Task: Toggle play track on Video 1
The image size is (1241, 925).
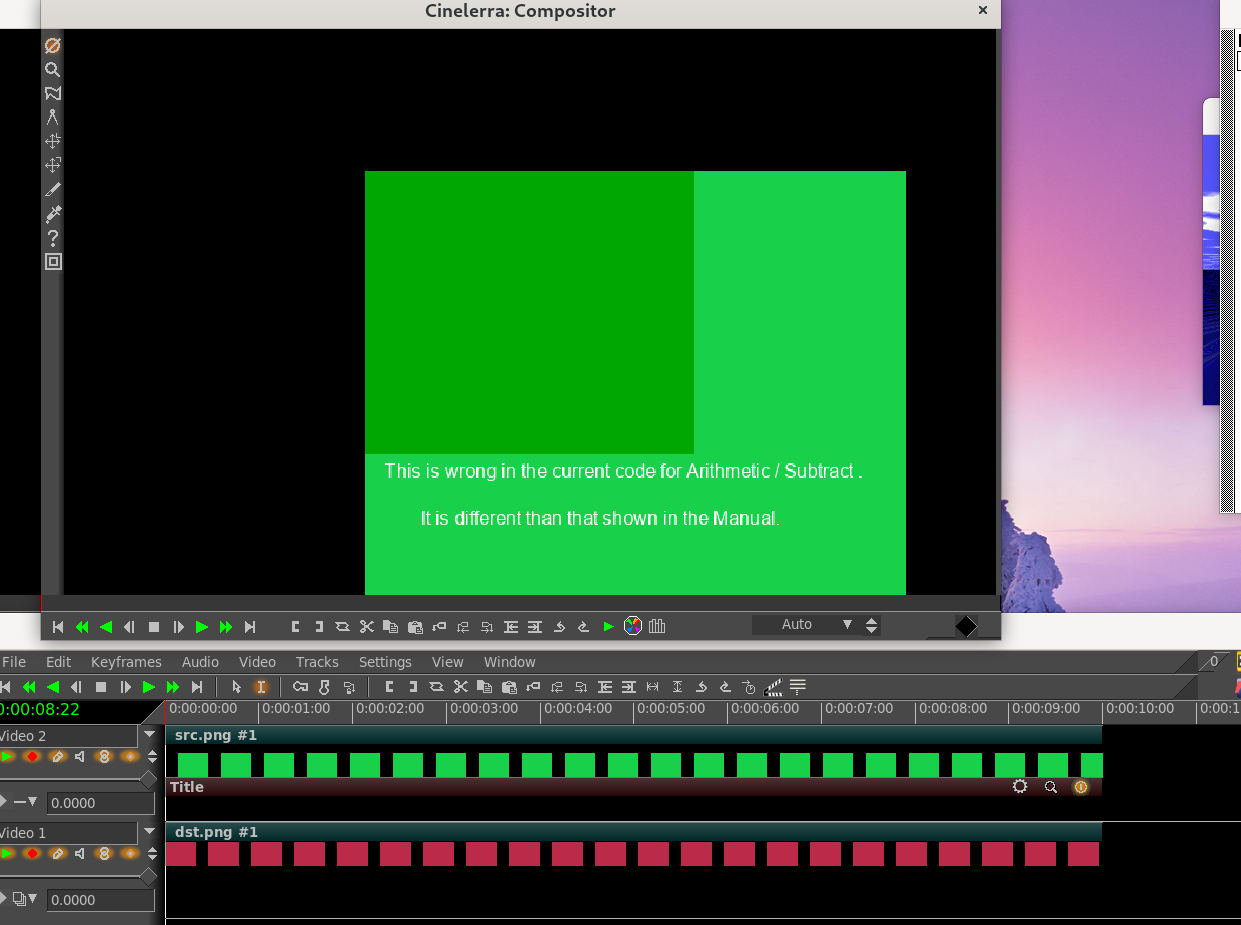Action: click(x=8, y=854)
